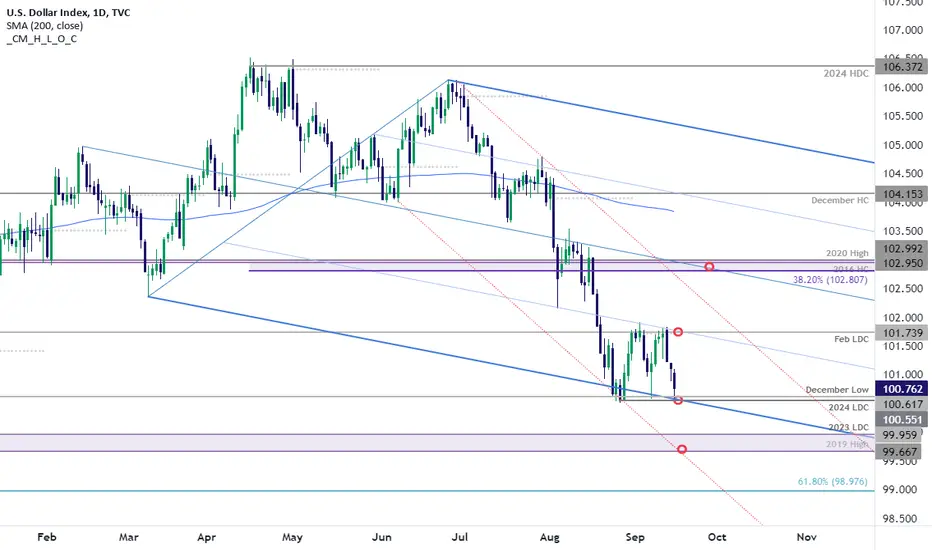The image size is (932, 550).
Task: Click the 106.000 price axis value
Action: [x=902, y=87]
